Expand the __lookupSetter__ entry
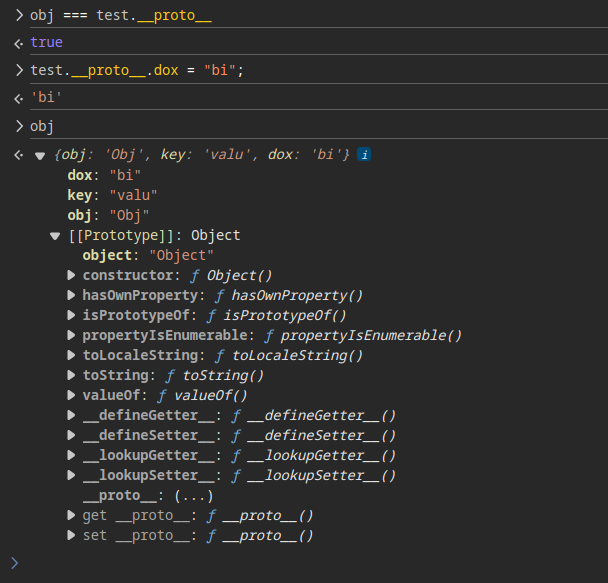The width and height of the screenshot is (608, 583). pos(71,475)
